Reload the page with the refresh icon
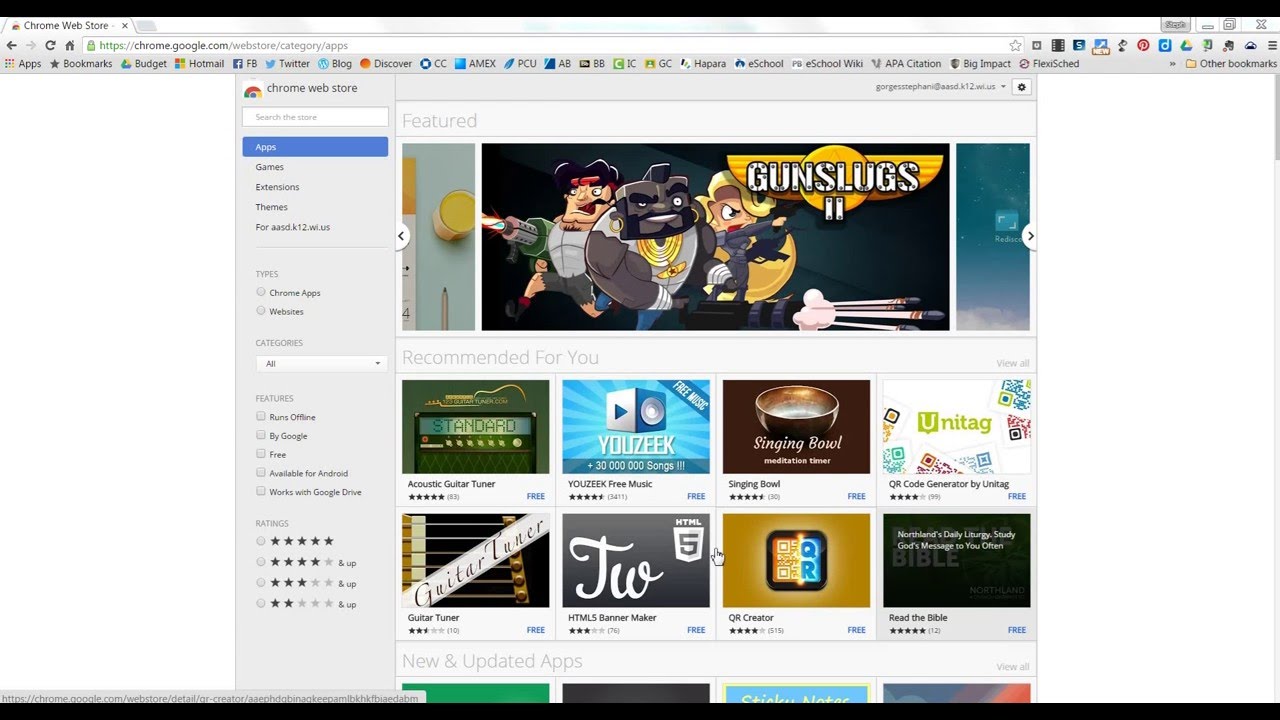This screenshot has height=720, width=1280. pyautogui.click(x=50, y=45)
